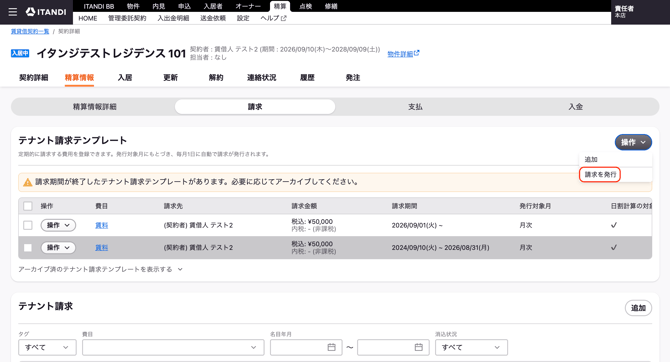Open 入出金明細 submenu item
This screenshot has width=670, height=362.
click(x=173, y=18)
